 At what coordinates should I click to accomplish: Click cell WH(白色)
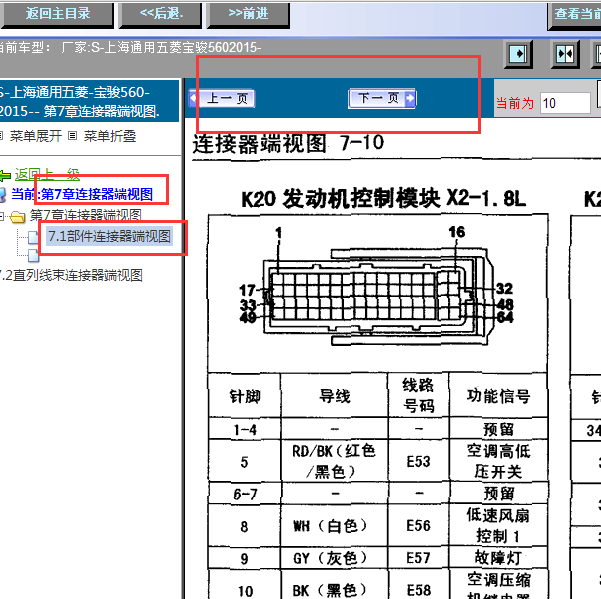click(335, 525)
